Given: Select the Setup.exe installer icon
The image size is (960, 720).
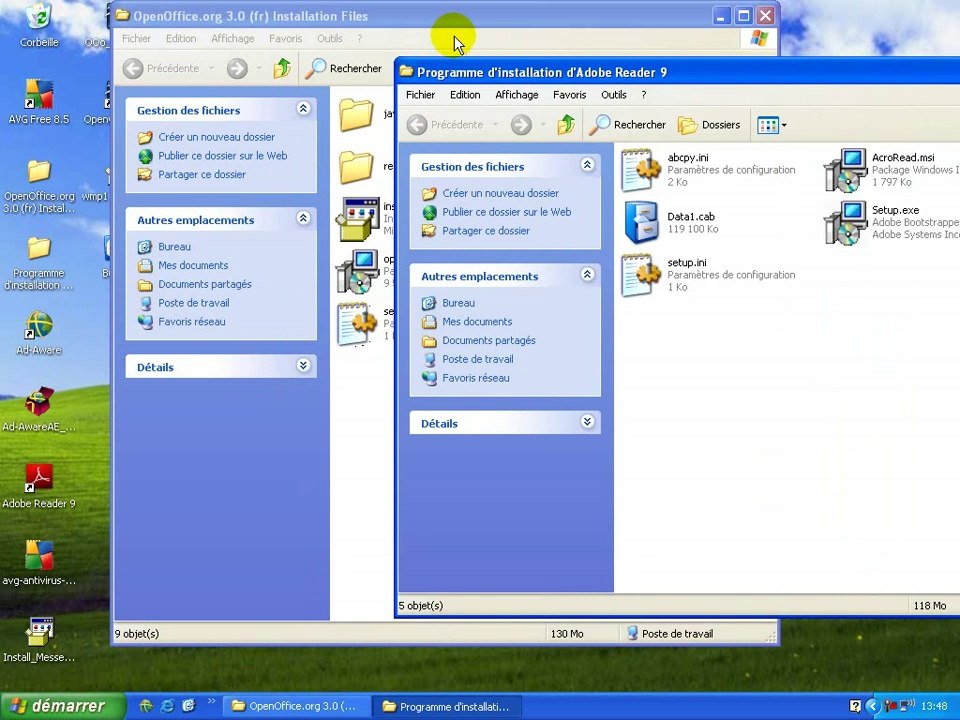Looking at the screenshot, I should point(845,222).
